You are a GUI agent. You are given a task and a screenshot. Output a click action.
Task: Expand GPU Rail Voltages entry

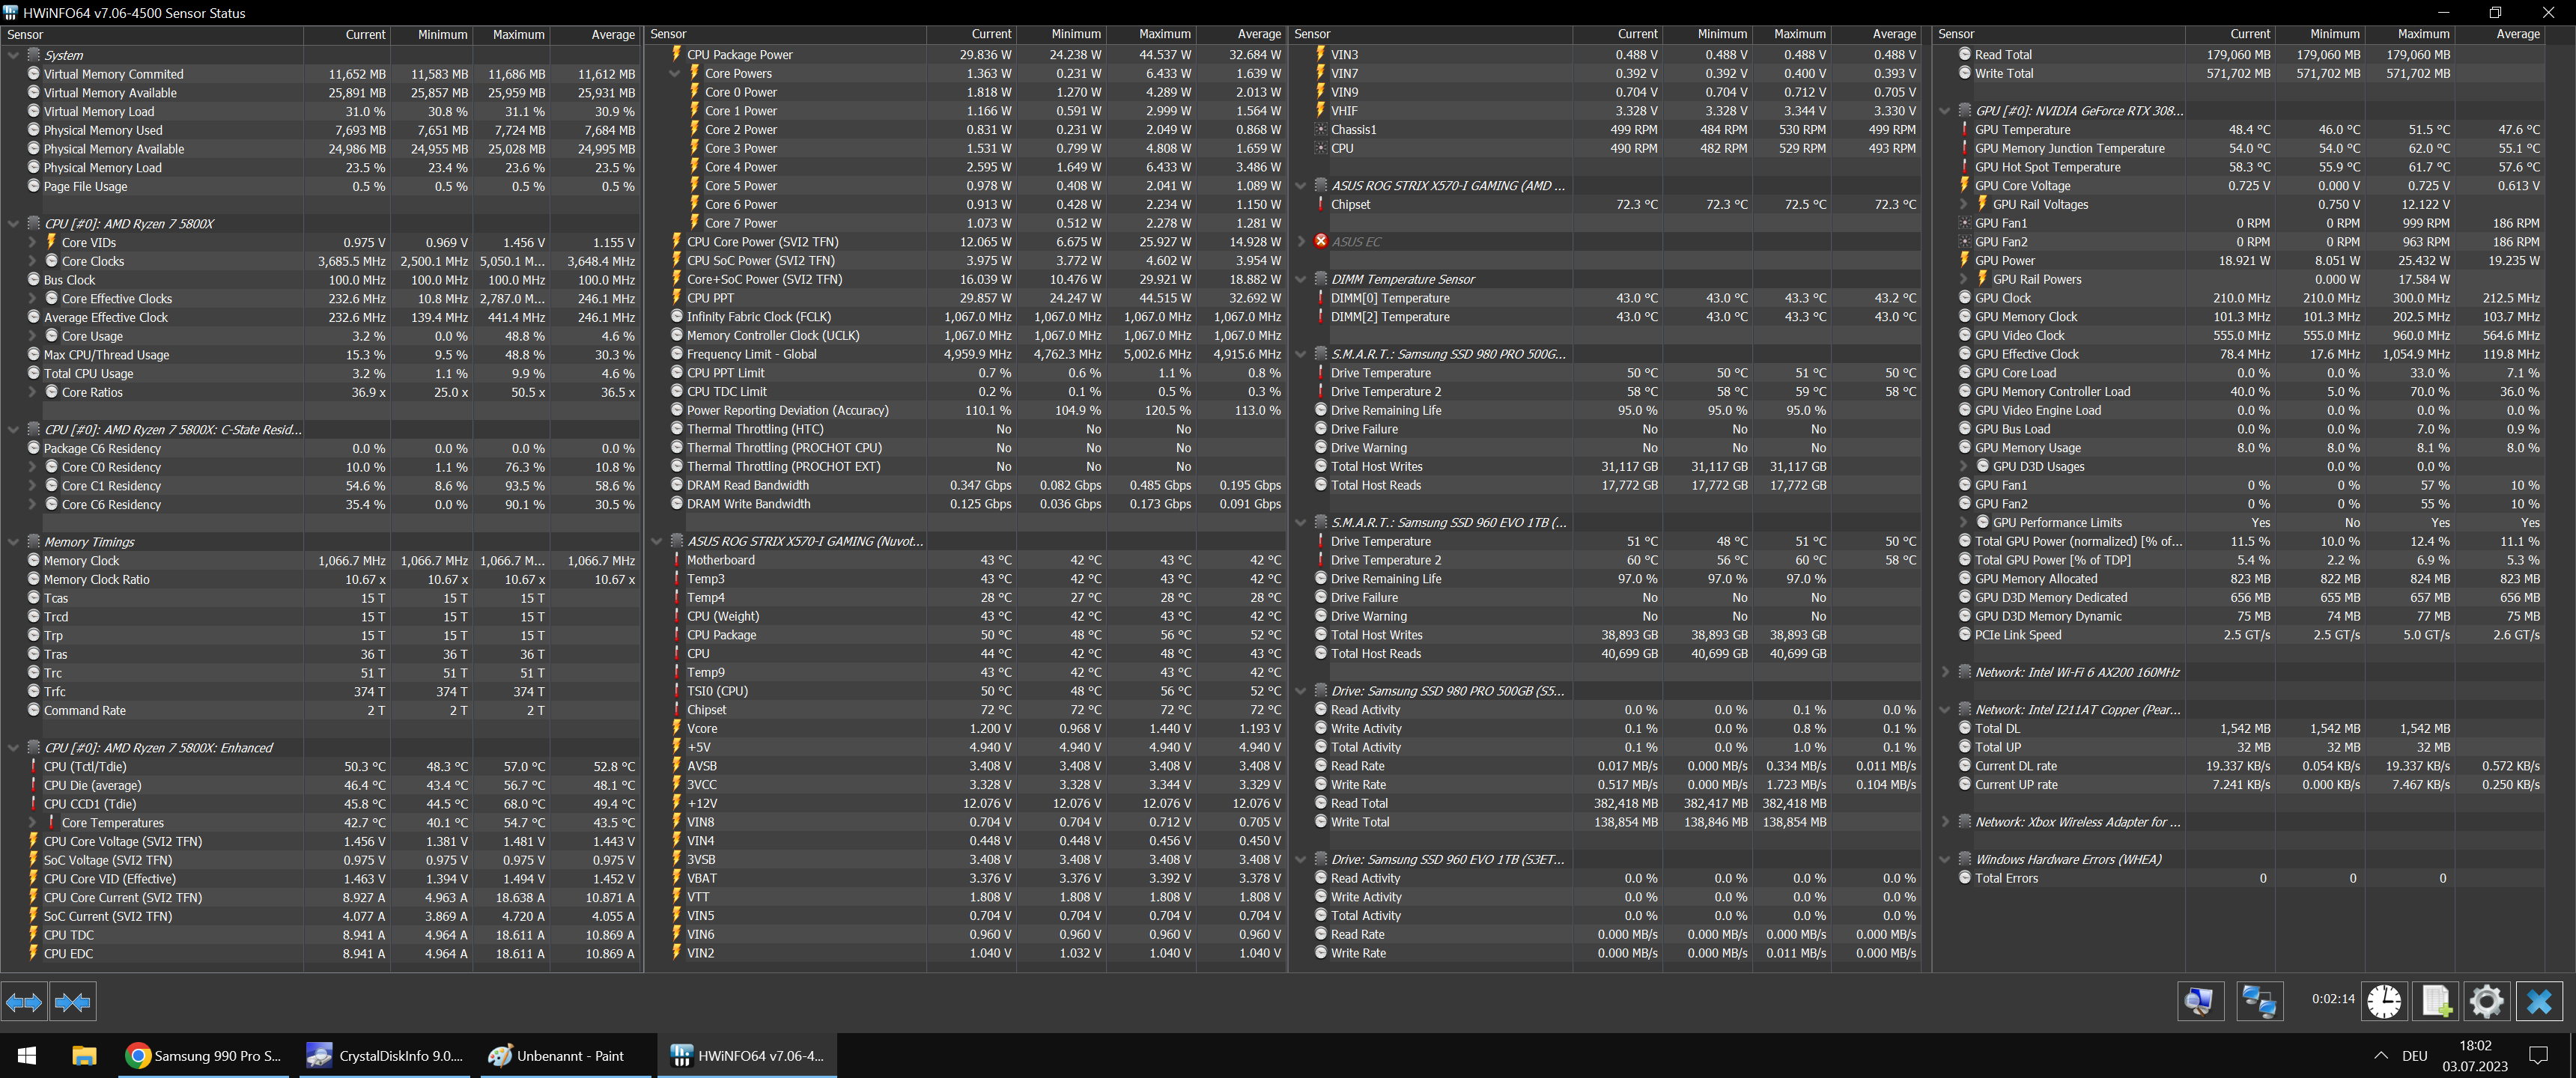(1964, 204)
